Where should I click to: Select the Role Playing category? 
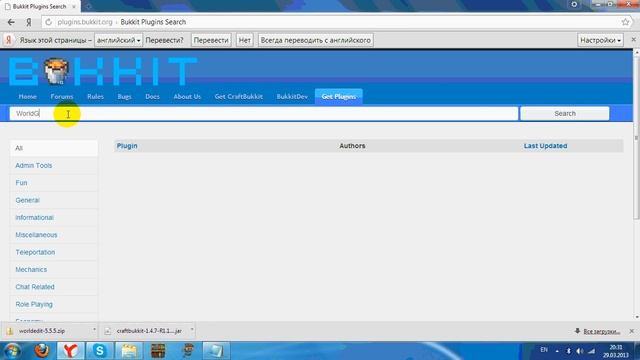click(54, 304)
